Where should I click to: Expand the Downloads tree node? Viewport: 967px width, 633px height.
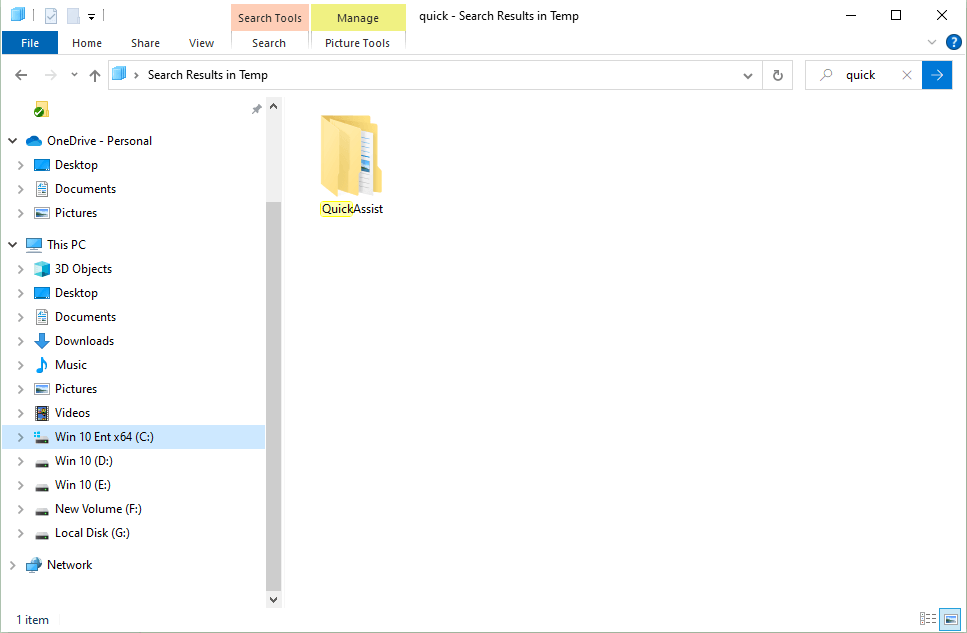pos(21,341)
